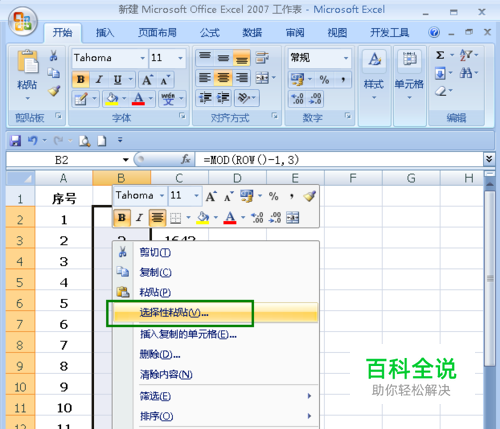The width and height of the screenshot is (500, 429).
Task: Select the Format Painter in the ribbon
Action: [54, 91]
